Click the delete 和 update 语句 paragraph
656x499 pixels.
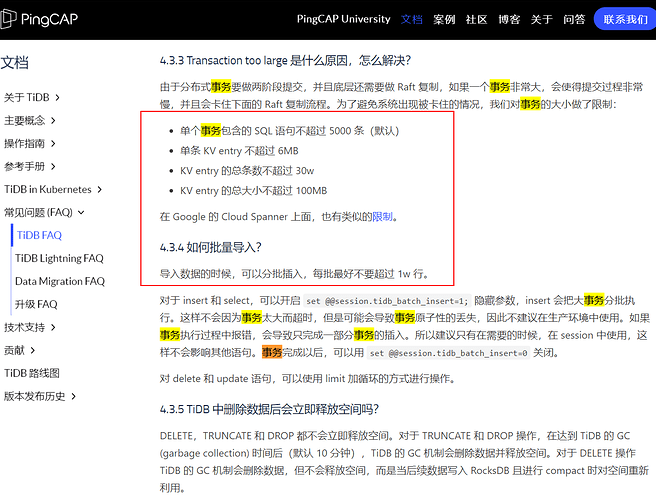point(308,379)
